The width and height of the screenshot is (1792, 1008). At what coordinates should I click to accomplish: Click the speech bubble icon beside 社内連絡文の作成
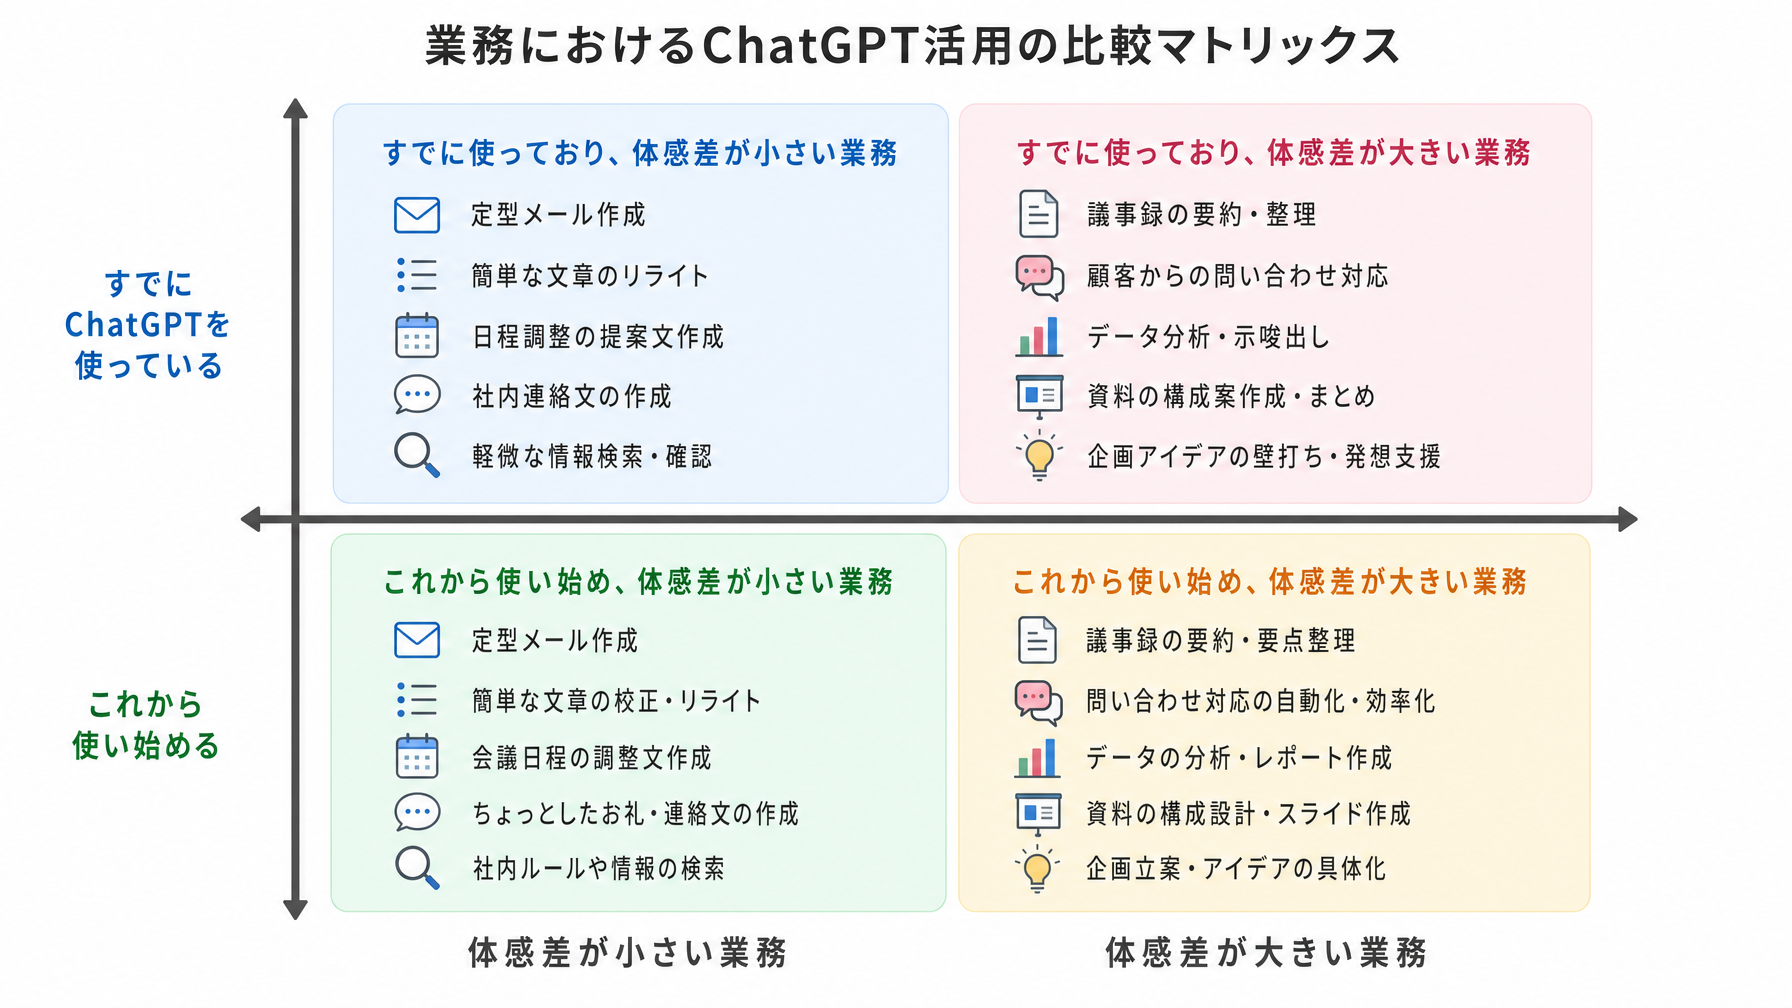pyautogui.click(x=417, y=395)
